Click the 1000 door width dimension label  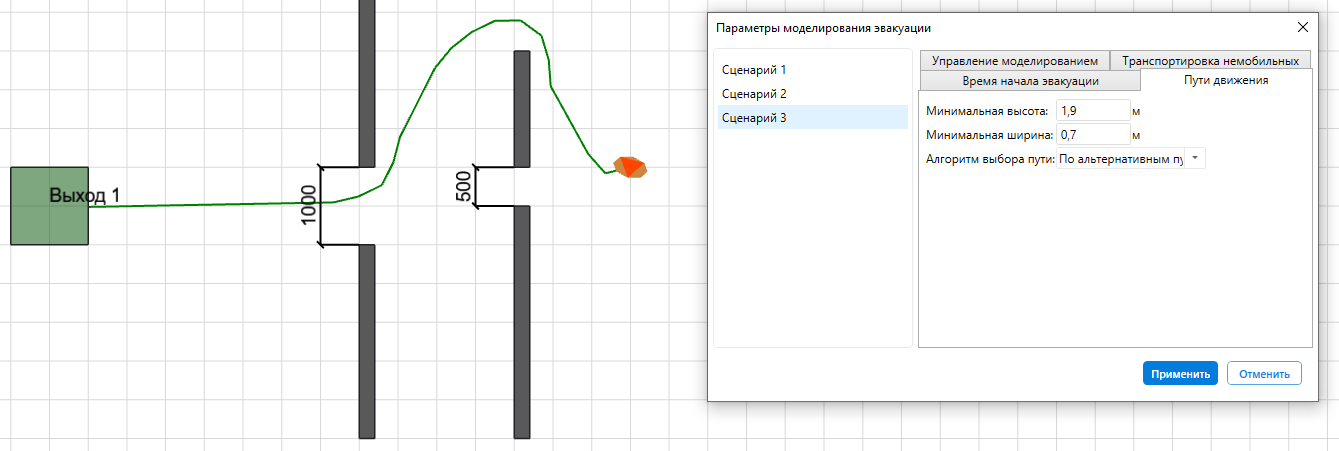[309, 205]
